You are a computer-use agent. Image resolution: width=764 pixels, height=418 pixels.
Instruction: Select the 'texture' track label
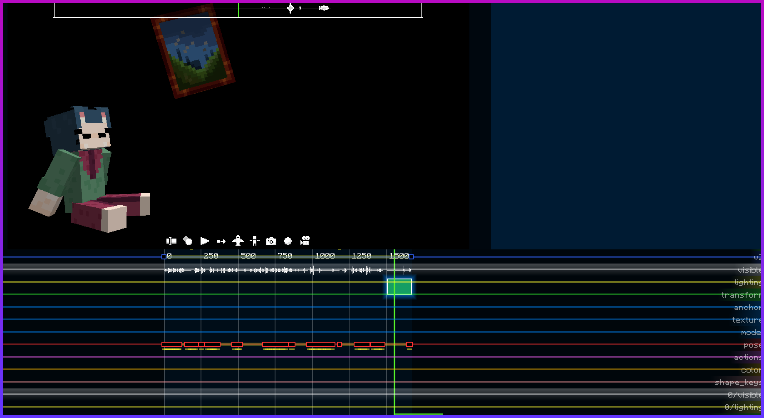[746, 320]
